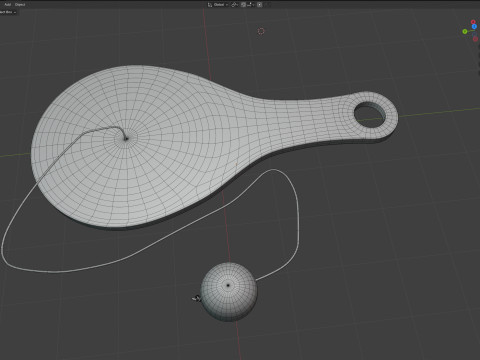The image size is (480, 360).
Task: Click the blue Z axis on navigation gizmo
Action: (x=474, y=26)
